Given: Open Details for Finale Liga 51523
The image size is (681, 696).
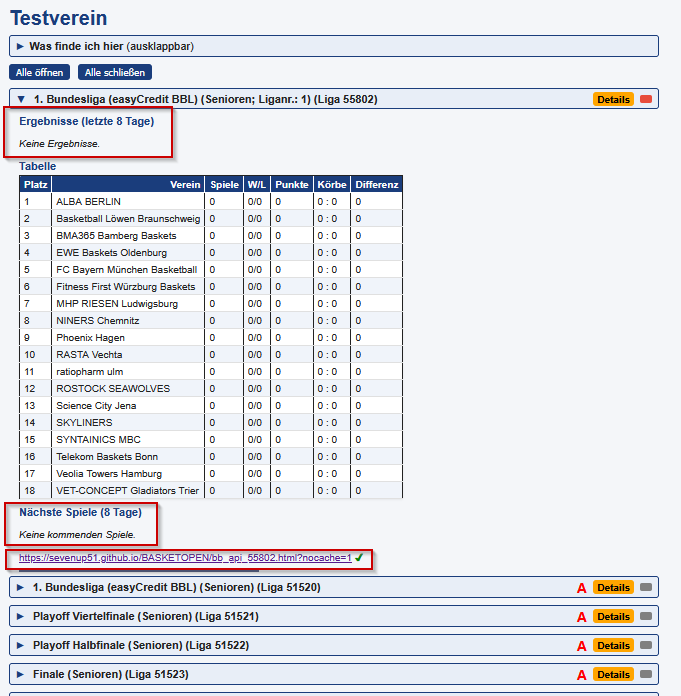Looking at the screenshot, I should (614, 674).
